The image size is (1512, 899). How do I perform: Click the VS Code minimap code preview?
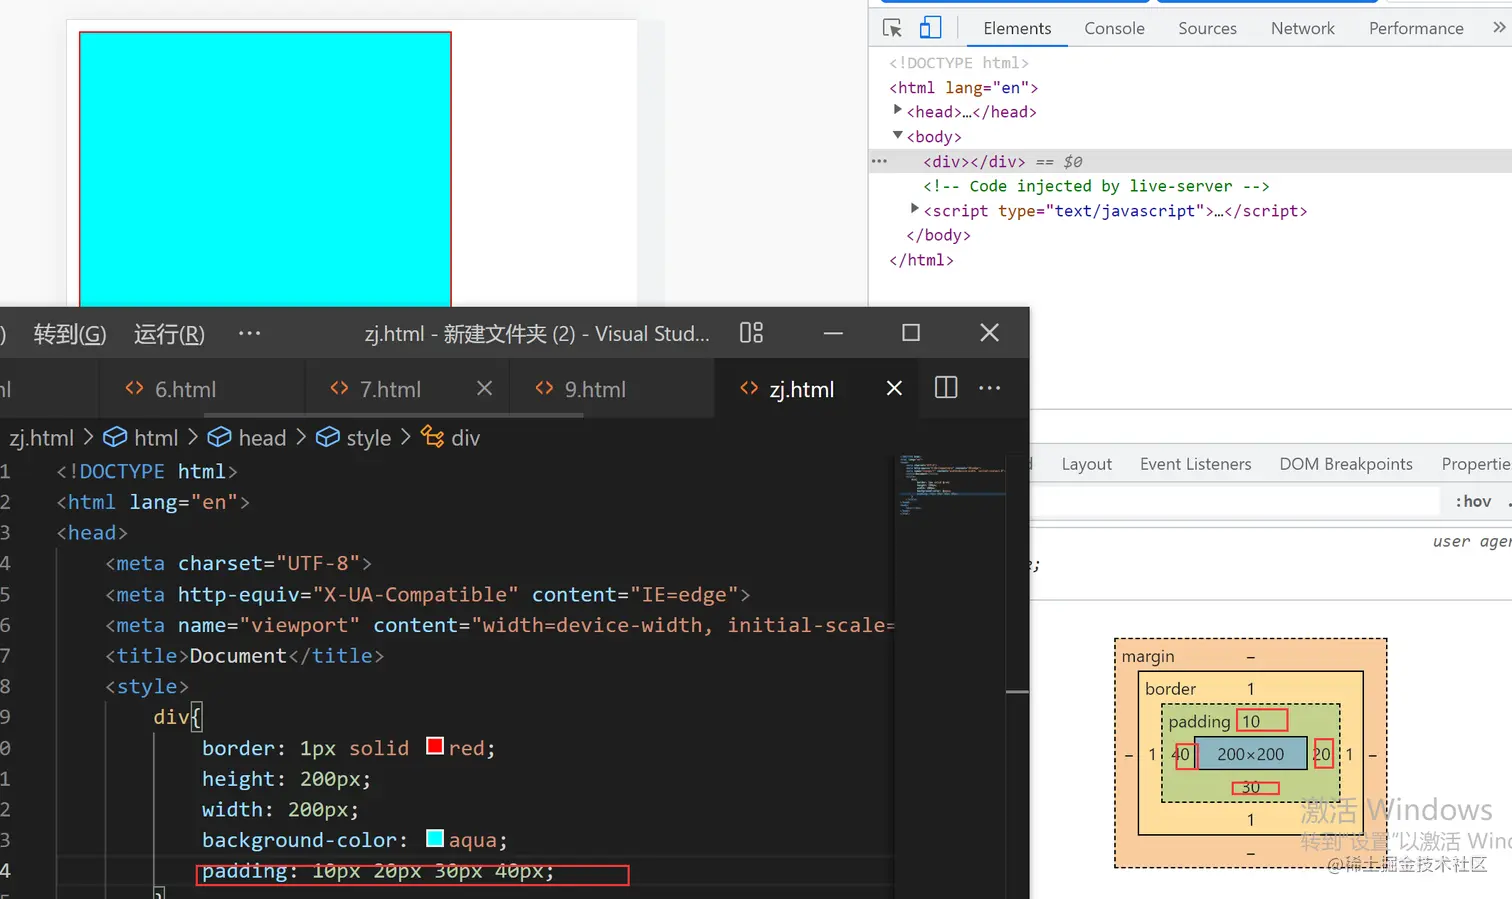tap(950, 484)
